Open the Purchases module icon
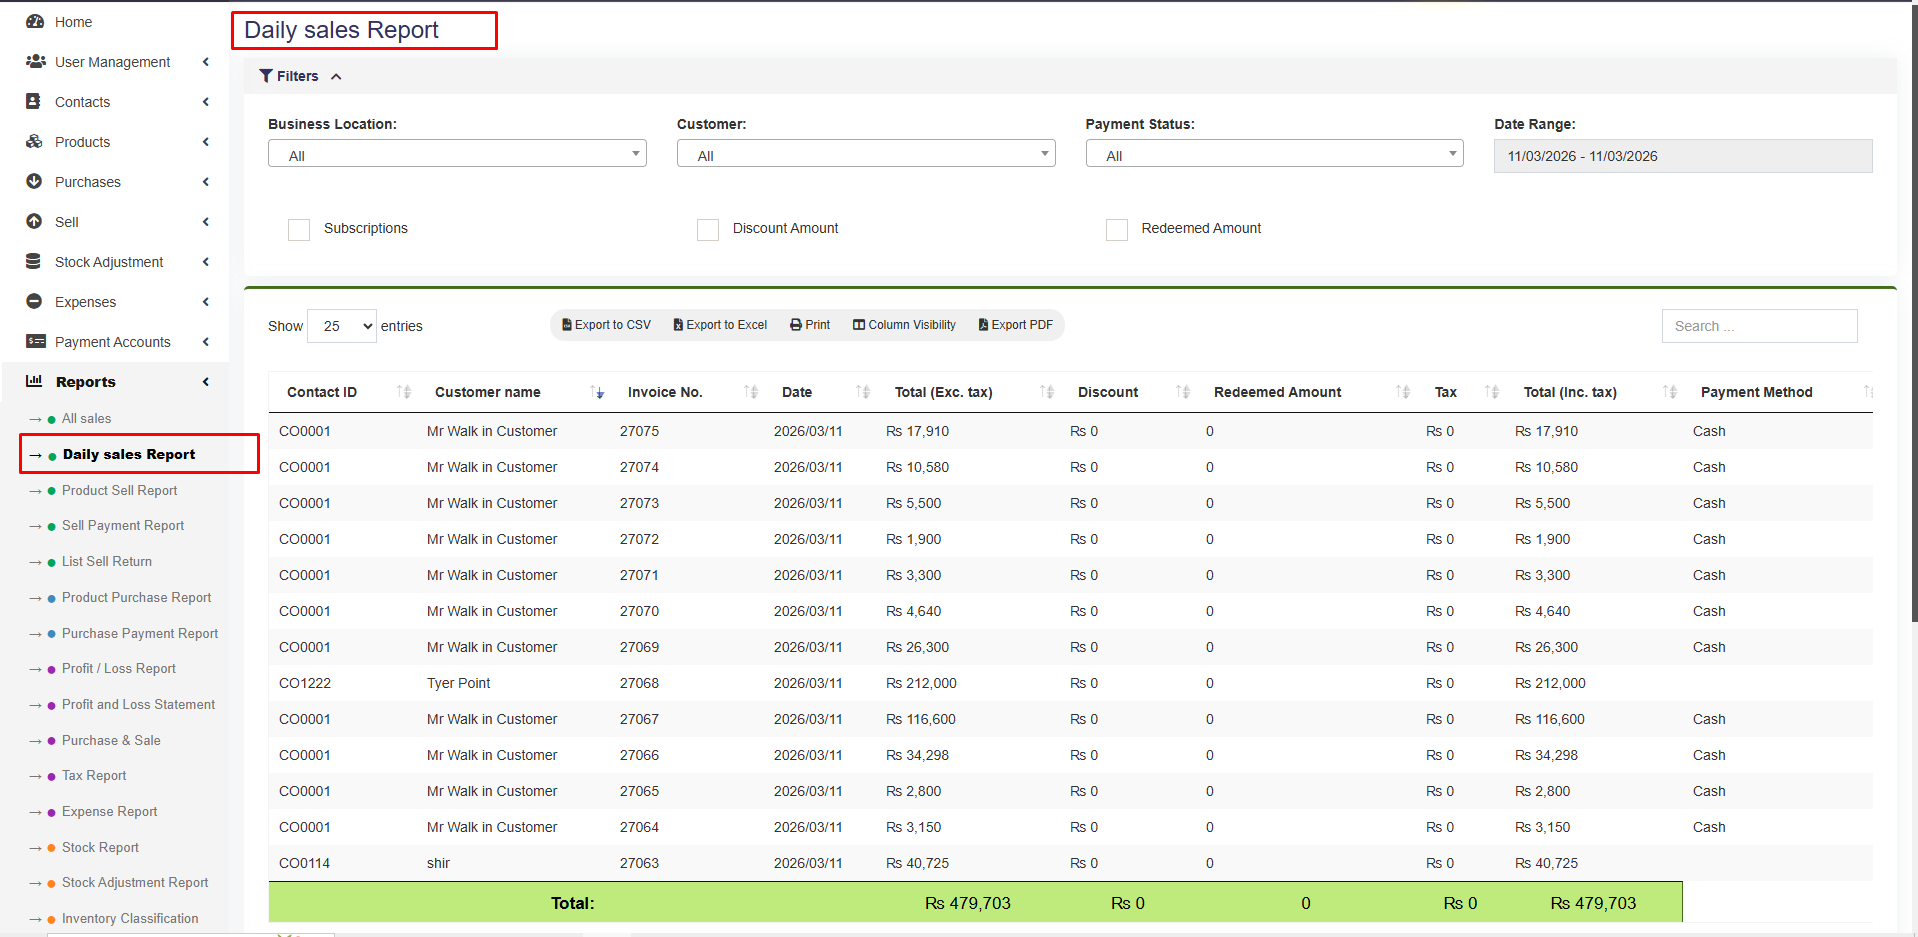Image resolution: width=1918 pixels, height=937 pixels. 35,181
